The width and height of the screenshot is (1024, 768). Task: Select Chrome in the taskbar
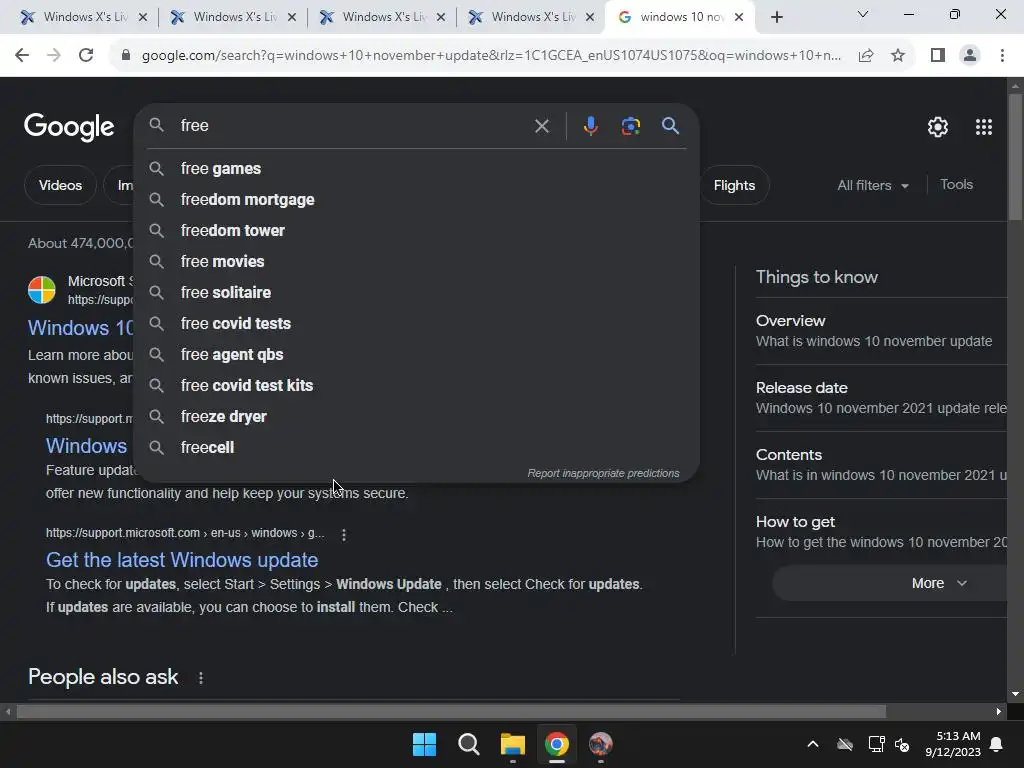tap(556, 744)
